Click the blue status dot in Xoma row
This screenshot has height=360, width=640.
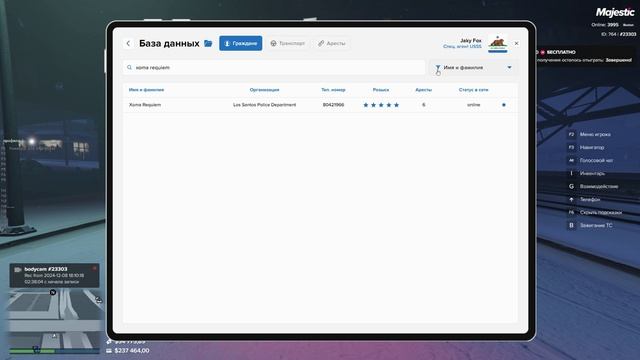click(x=504, y=105)
